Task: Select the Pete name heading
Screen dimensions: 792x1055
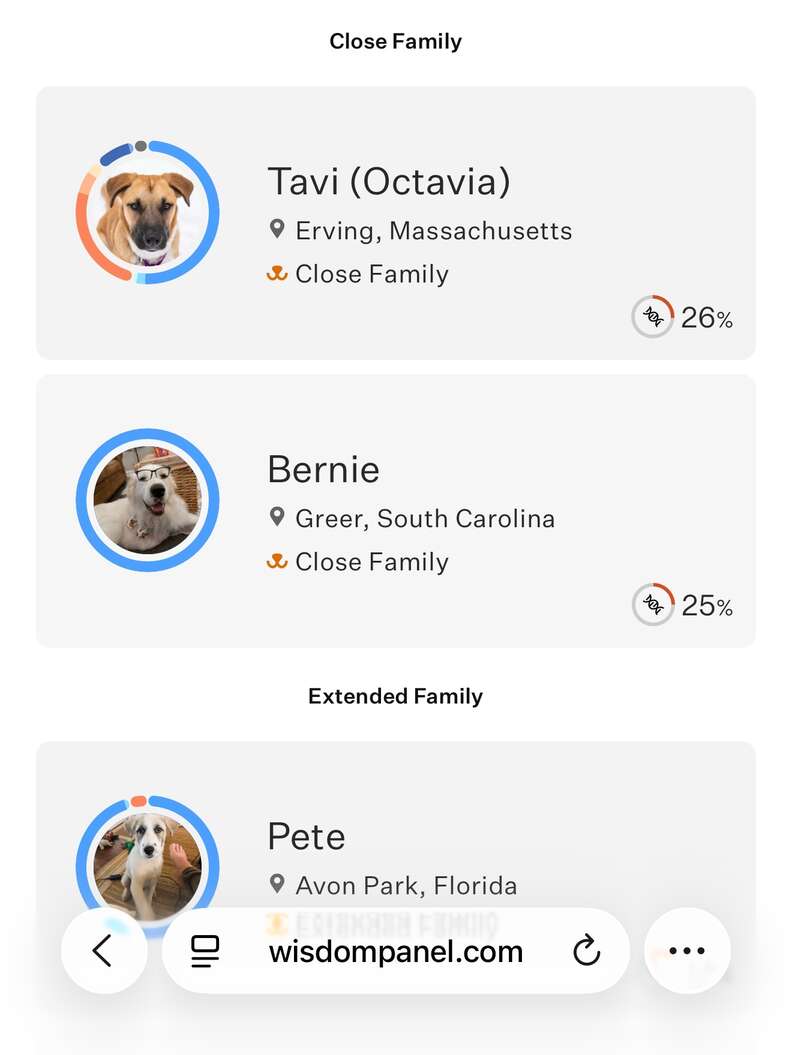Action: pyautogui.click(x=306, y=837)
